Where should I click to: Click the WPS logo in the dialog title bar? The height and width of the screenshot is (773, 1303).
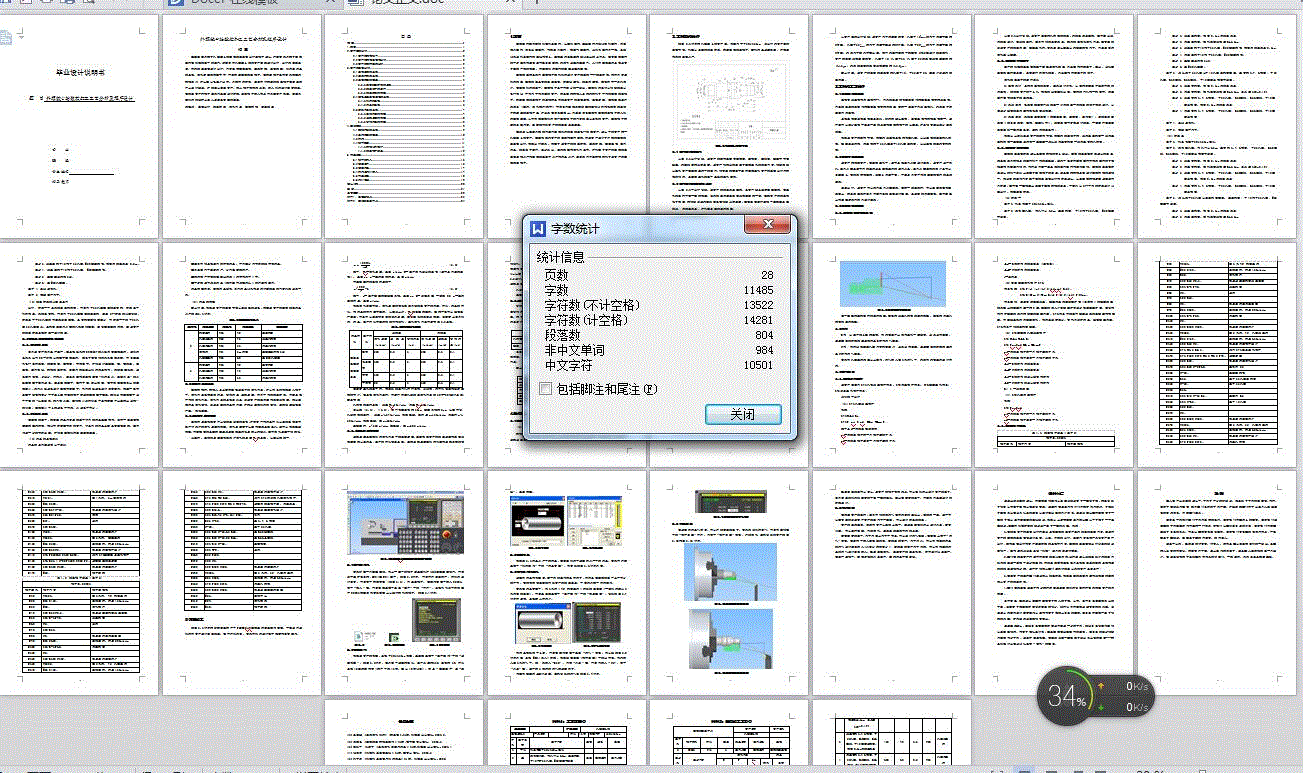(x=538, y=229)
